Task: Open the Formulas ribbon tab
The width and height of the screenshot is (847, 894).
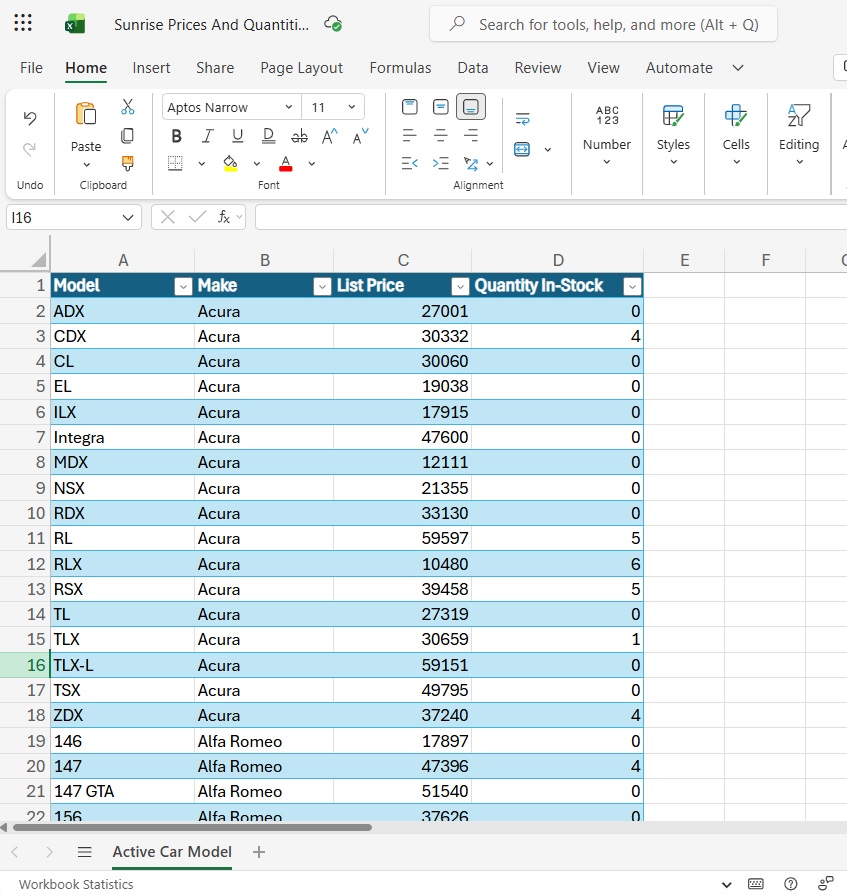Action: tap(400, 68)
